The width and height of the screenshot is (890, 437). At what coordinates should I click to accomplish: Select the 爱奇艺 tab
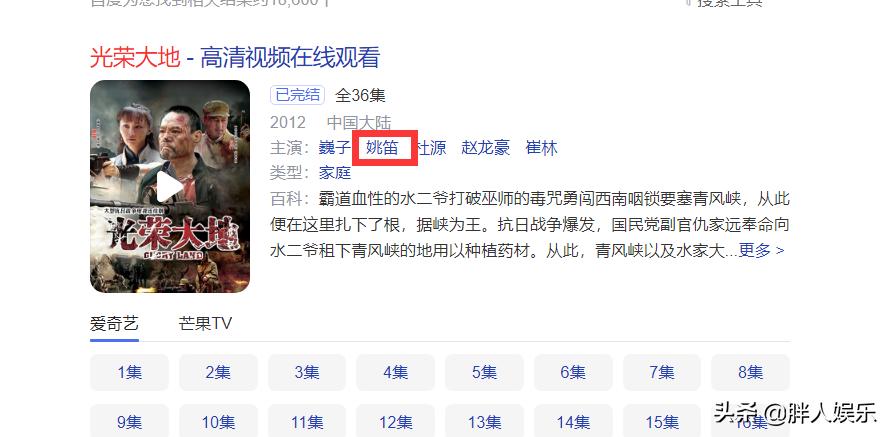pos(114,324)
